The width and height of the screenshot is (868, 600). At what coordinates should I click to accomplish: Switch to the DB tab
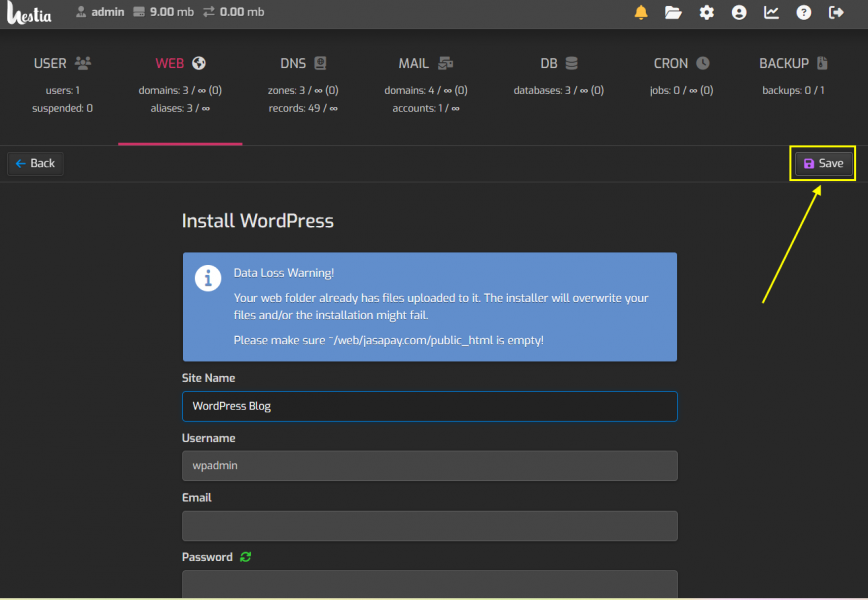[x=559, y=86]
